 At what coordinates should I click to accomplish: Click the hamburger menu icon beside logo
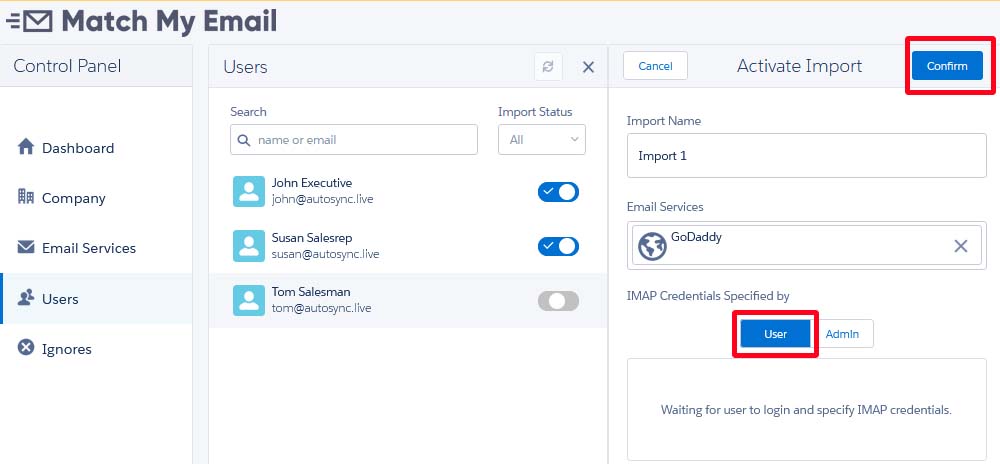coord(14,20)
